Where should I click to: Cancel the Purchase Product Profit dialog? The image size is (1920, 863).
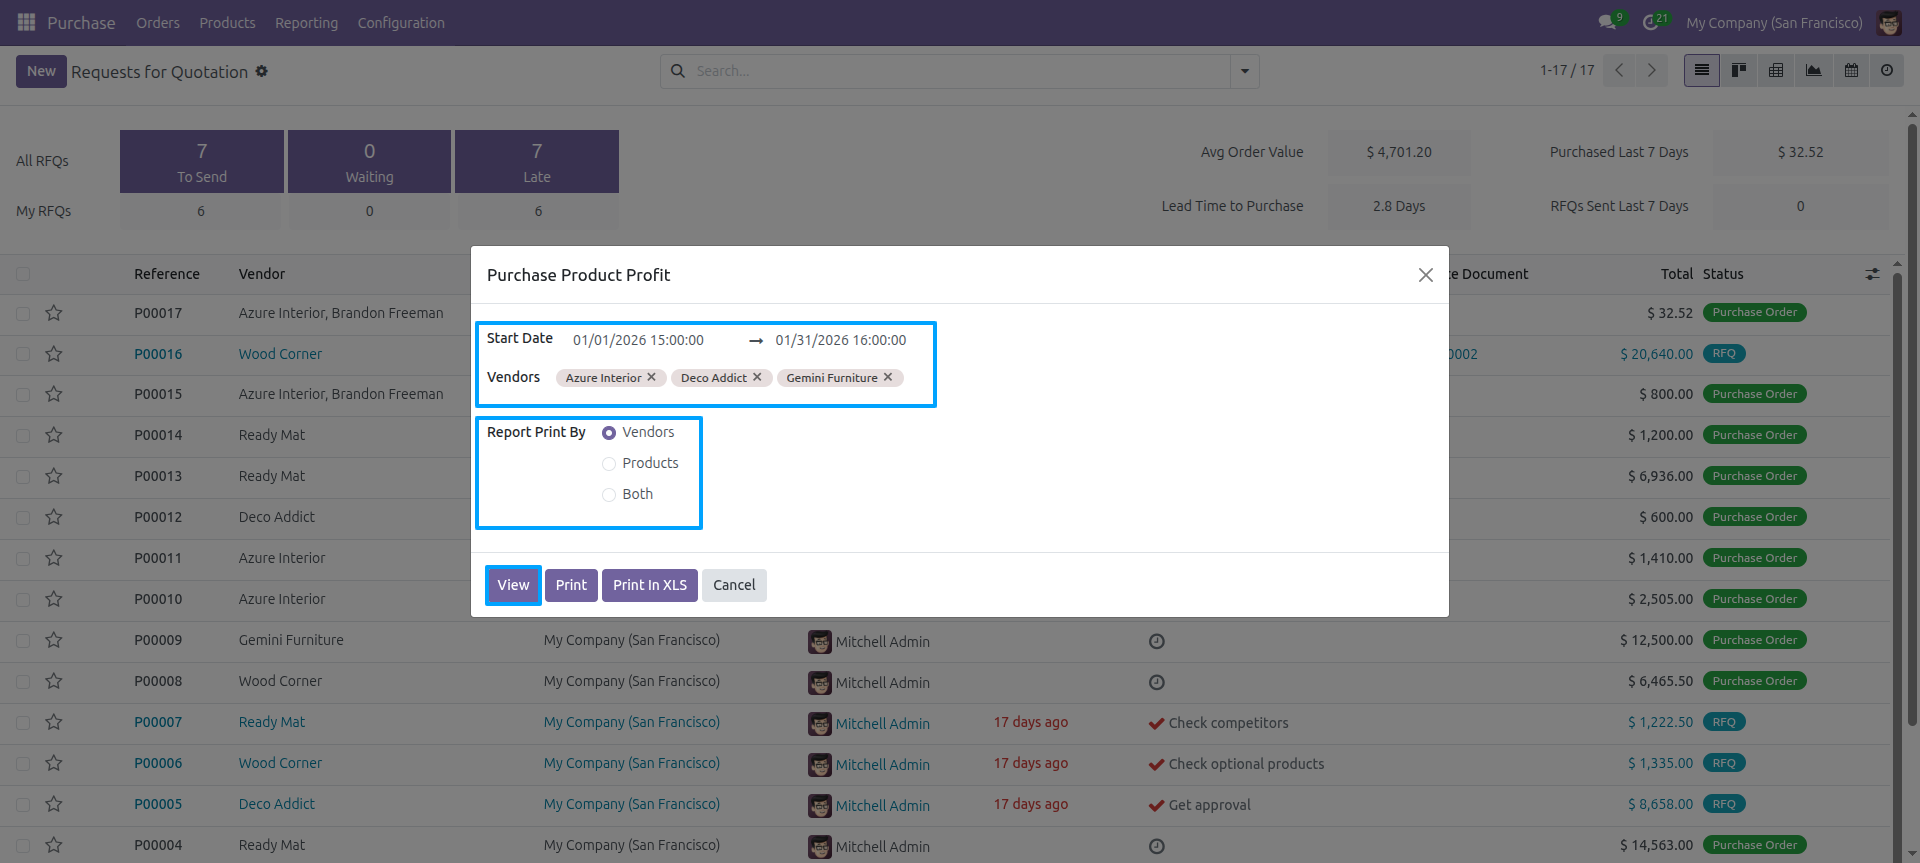(x=734, y=585)
